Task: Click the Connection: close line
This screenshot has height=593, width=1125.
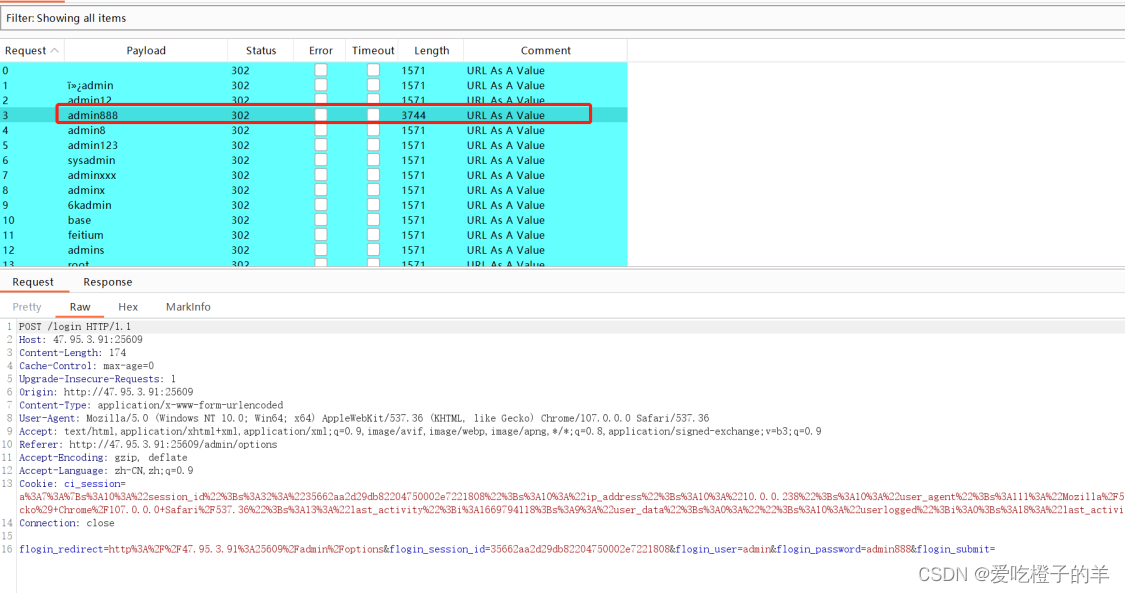Action: click(x=67, y=523)
